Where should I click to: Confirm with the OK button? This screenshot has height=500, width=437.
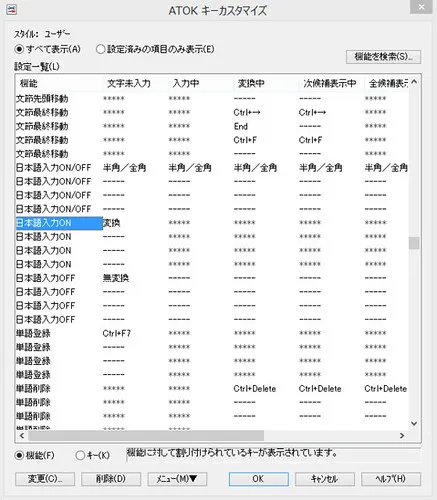[259, 479]
